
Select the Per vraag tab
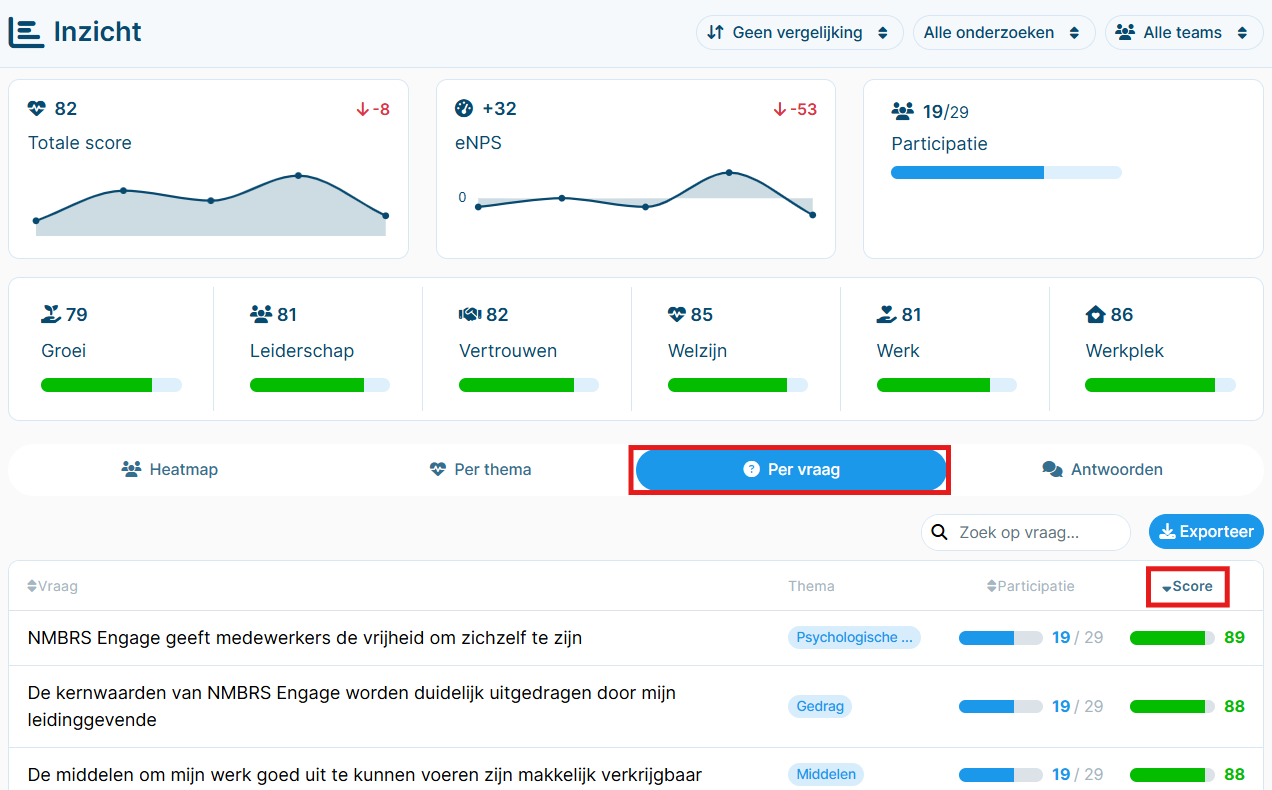[x=791, y=469]
